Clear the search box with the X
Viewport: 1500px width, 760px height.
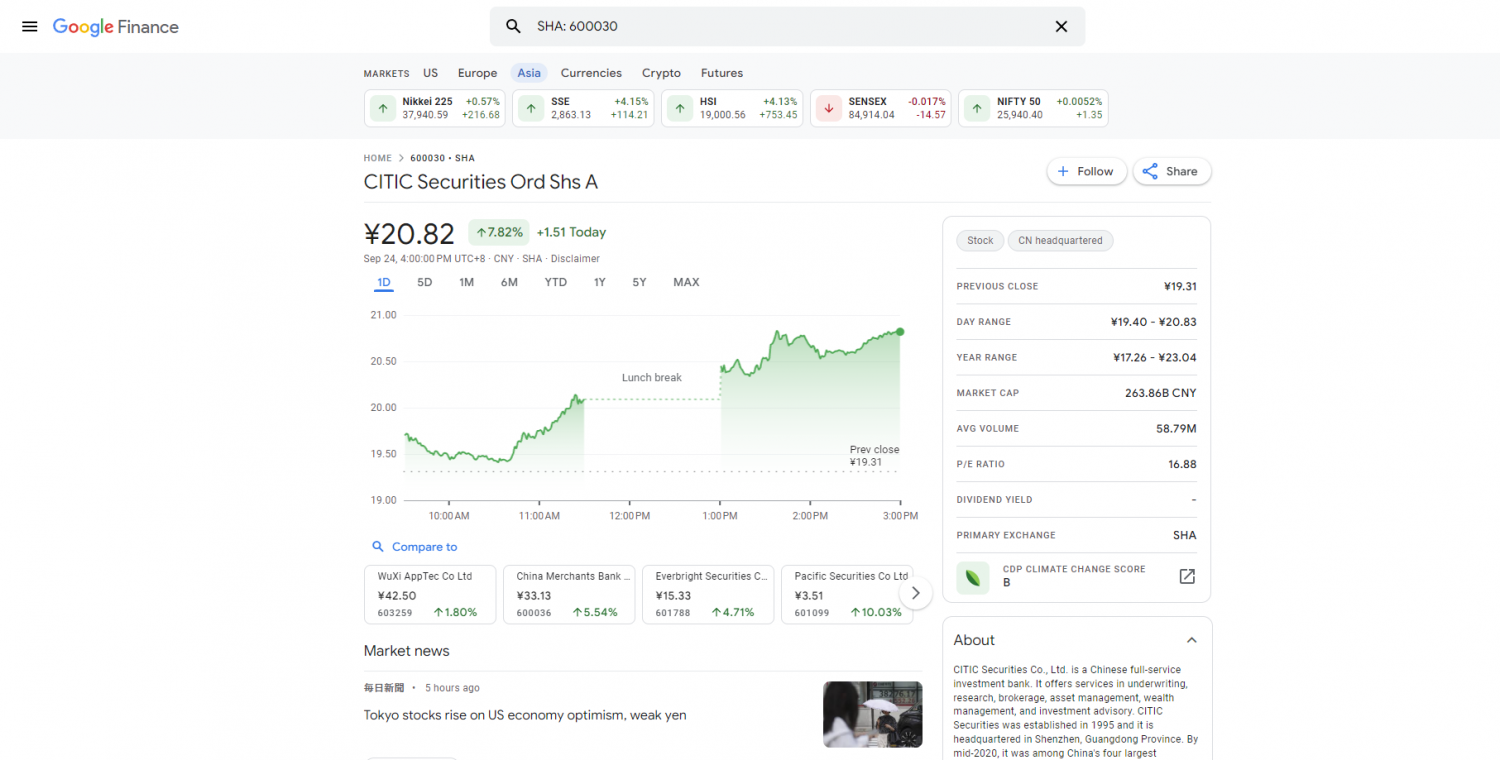(x=1062, y=26)
